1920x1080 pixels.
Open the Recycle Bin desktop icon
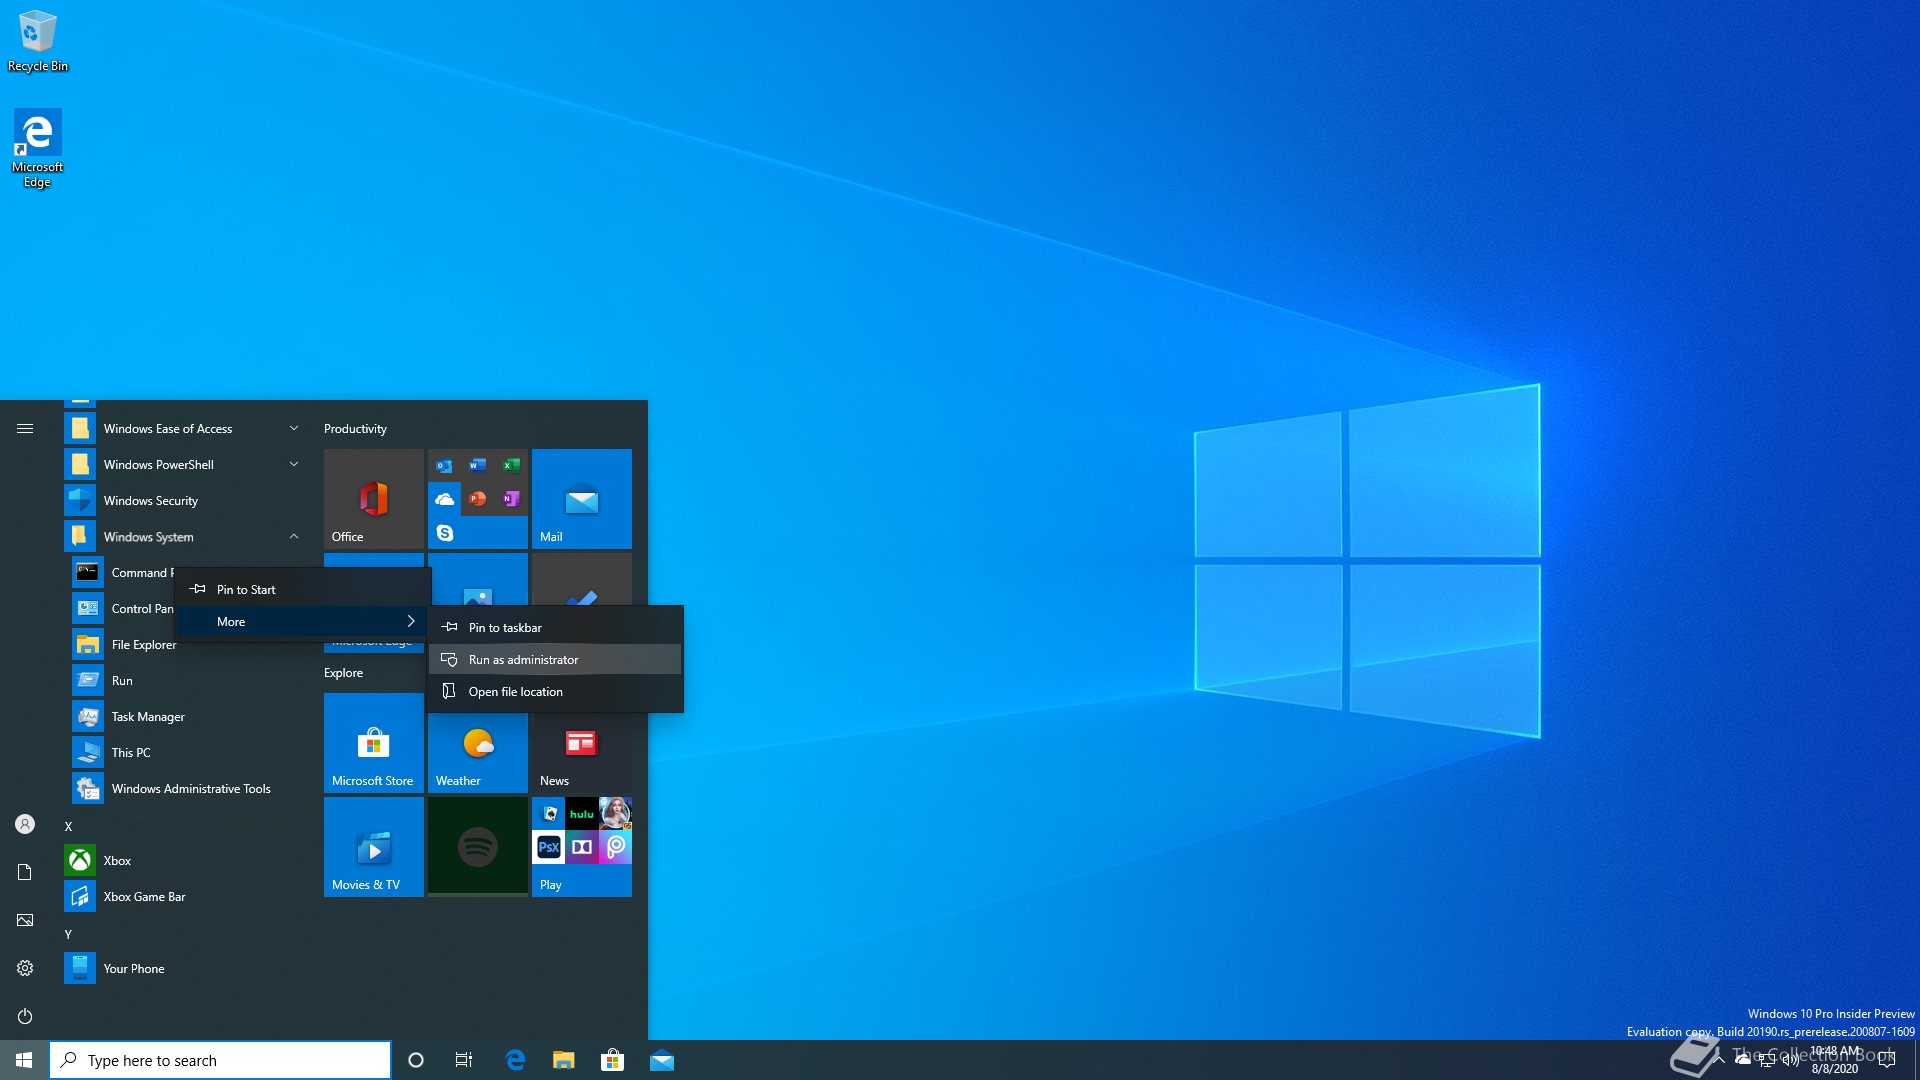38,42
